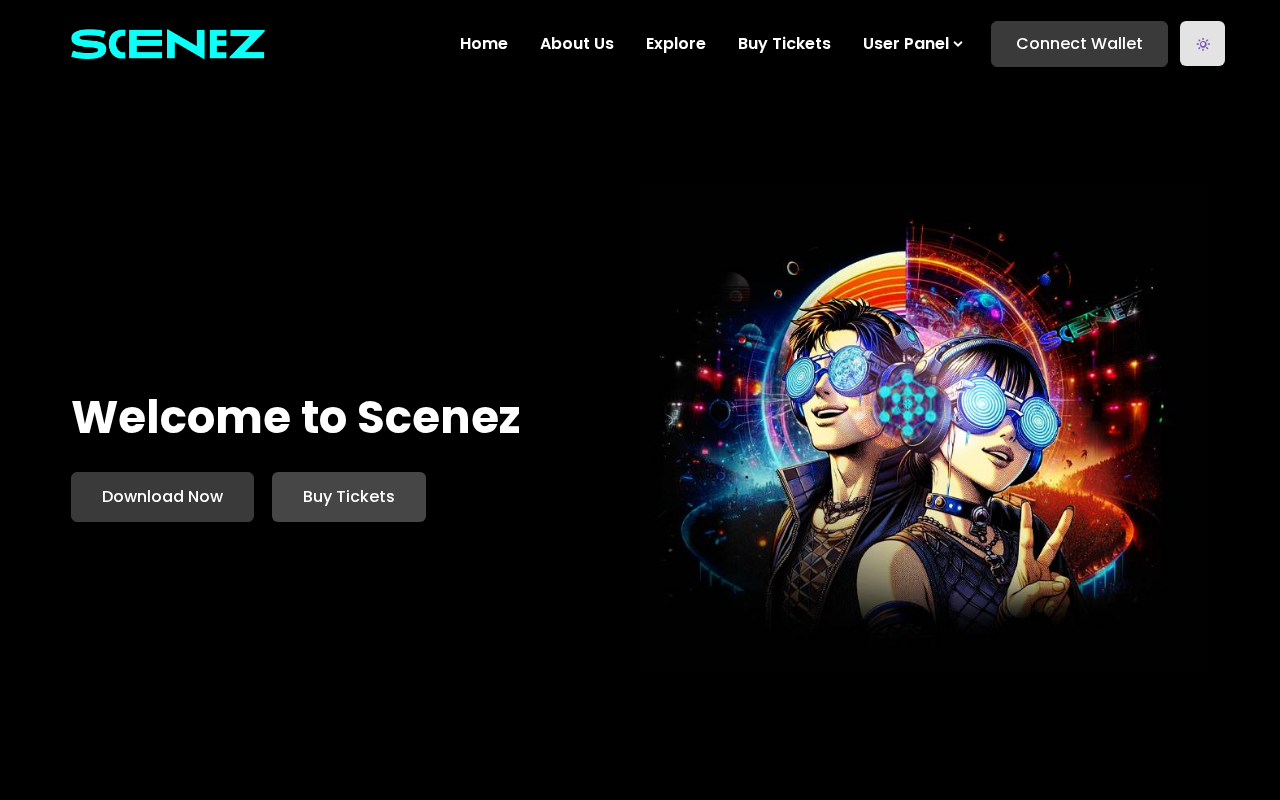Click the Connect Wallet button
This screenshot has height=800, width=1280.
(x=1079, y=44)
